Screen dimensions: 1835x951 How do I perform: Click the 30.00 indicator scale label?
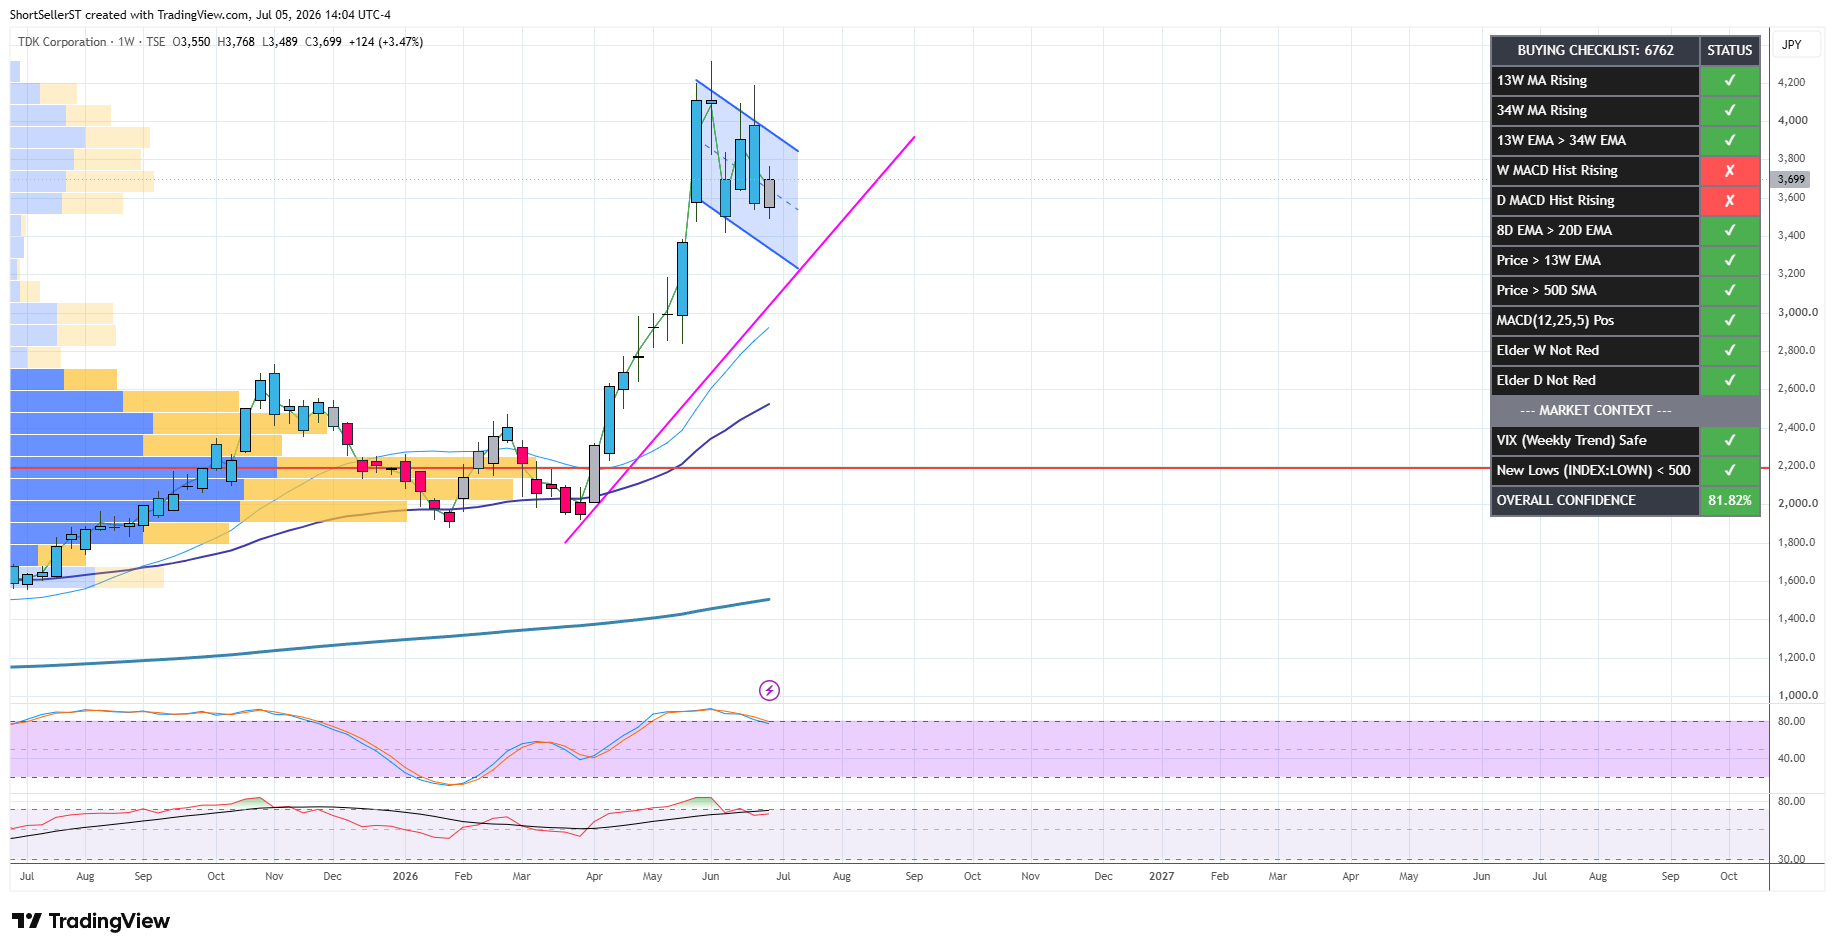coord(1791,859)
